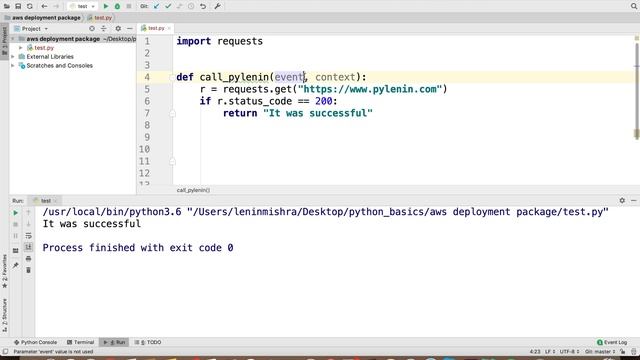Start debugging with the green bug icon

point(117,6)
